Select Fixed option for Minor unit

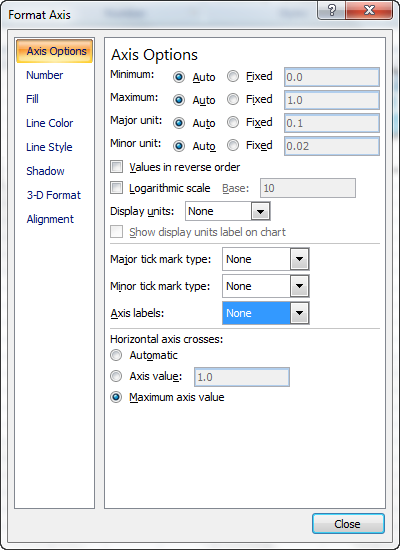tap(233, 145)
